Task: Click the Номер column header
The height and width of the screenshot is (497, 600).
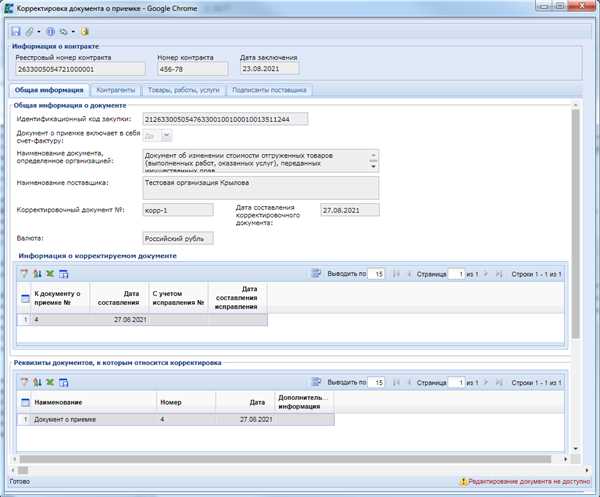Action: tap(186, 402)
